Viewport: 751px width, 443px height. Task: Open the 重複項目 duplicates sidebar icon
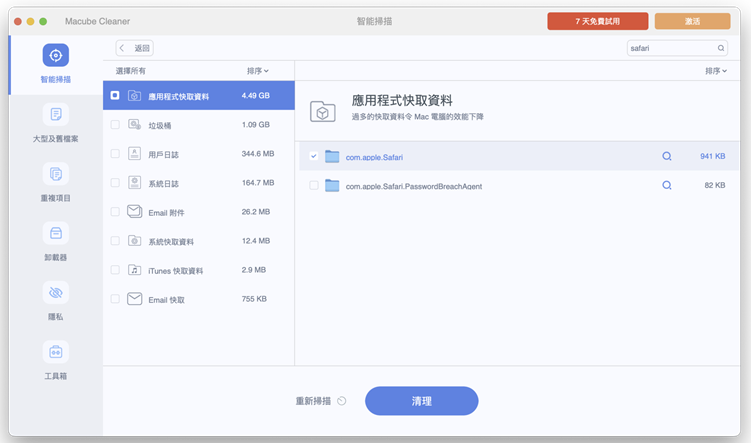click(56, 174)
